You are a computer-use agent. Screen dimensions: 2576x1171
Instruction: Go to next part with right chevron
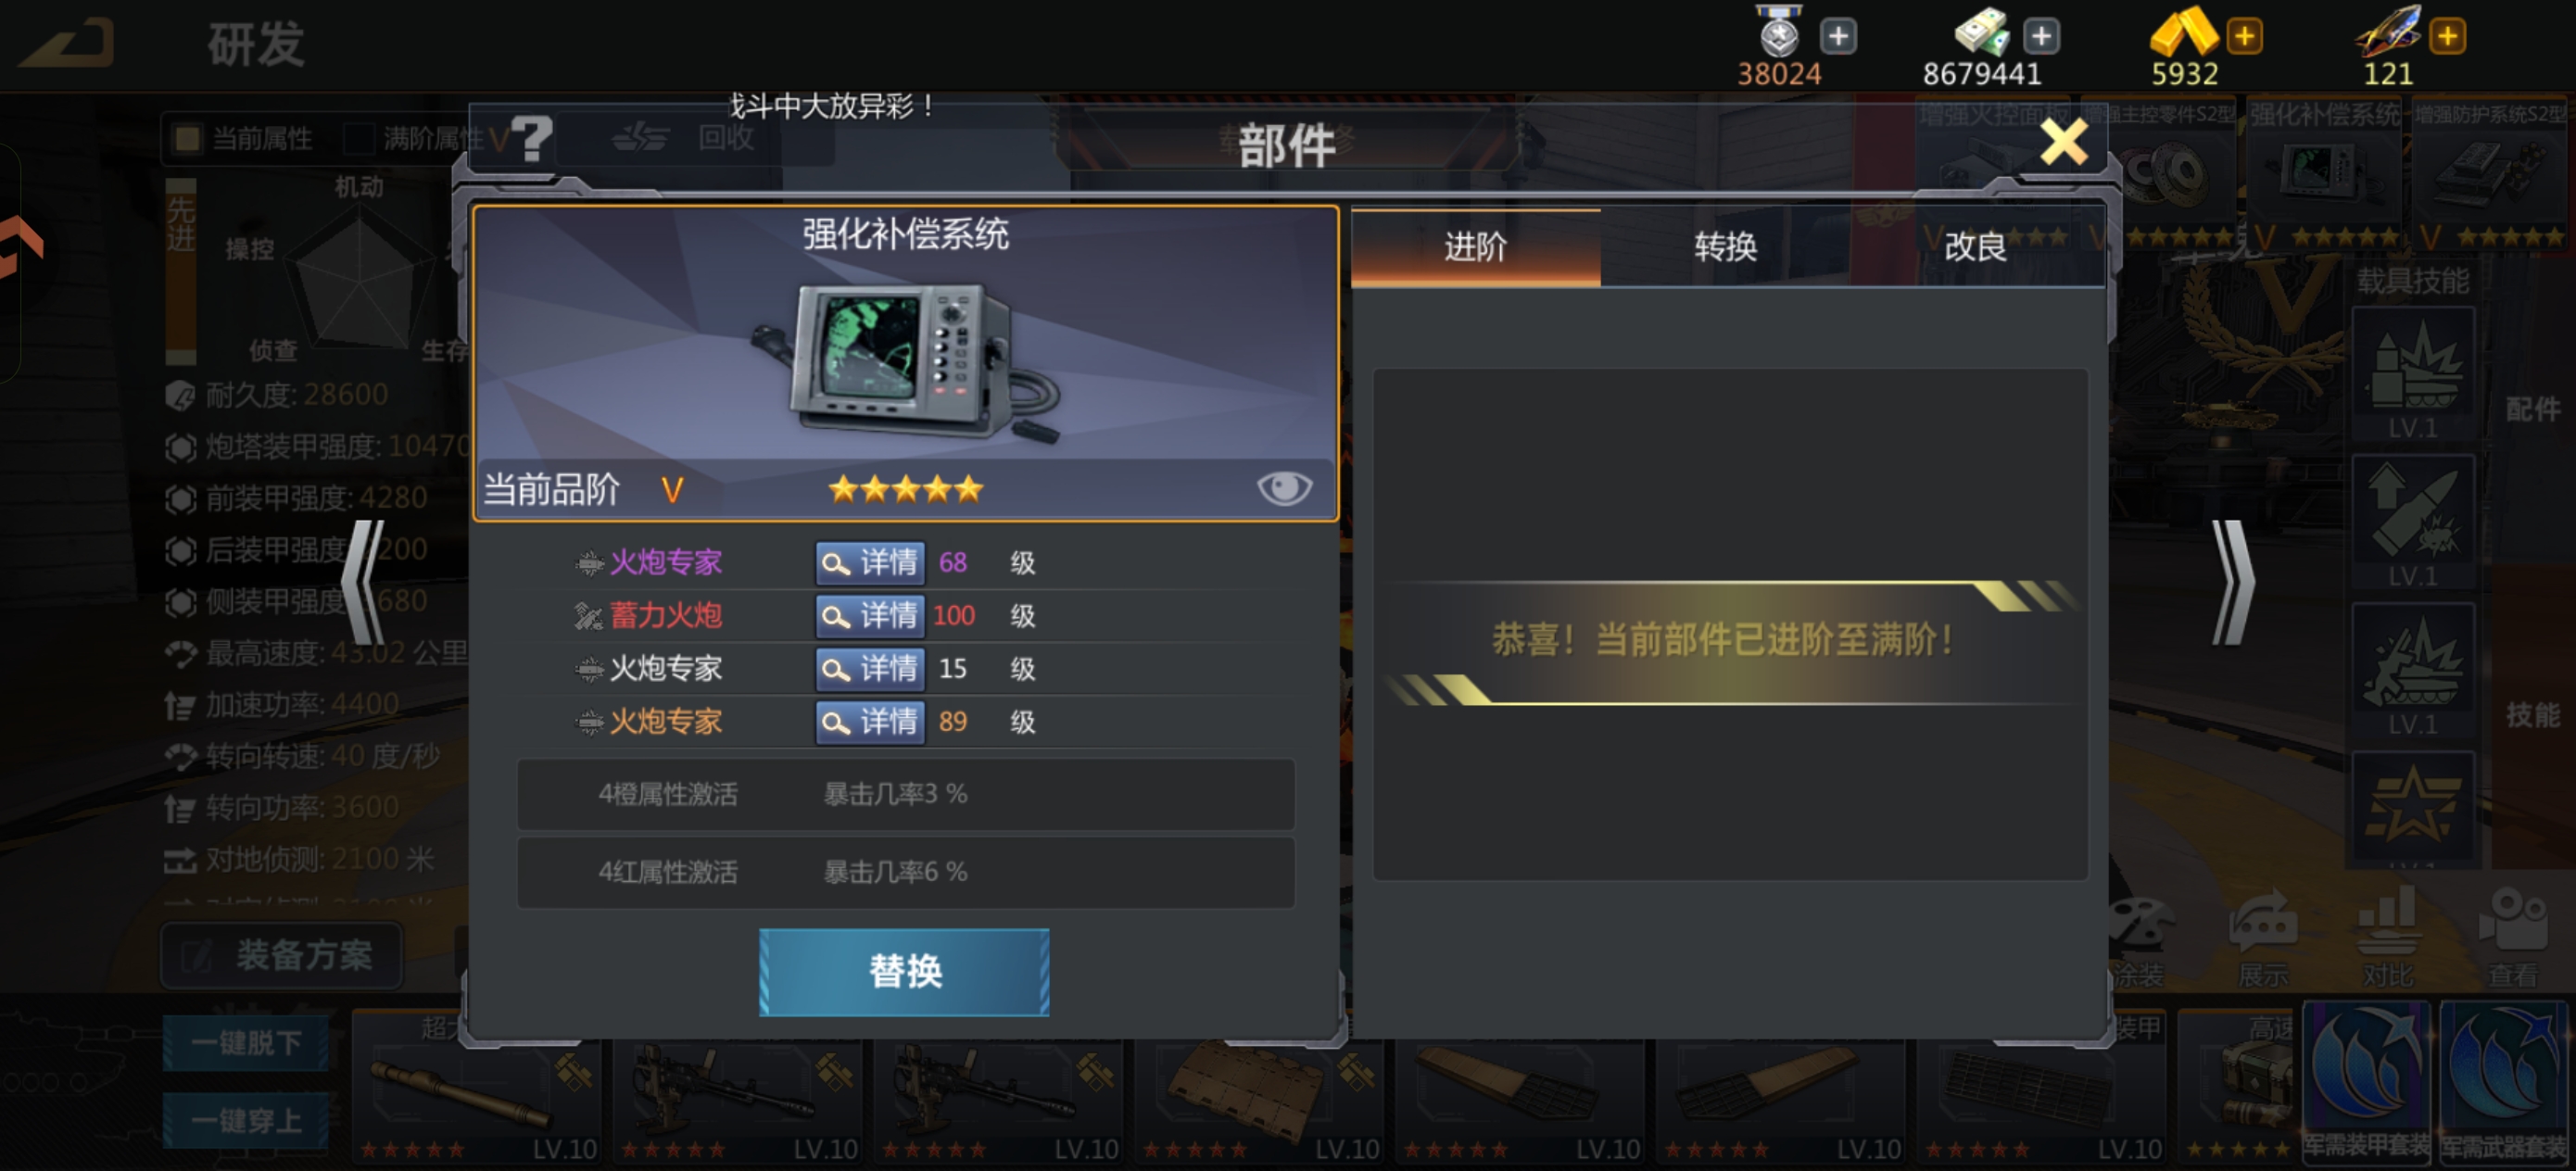click(x=2232, y=582)
